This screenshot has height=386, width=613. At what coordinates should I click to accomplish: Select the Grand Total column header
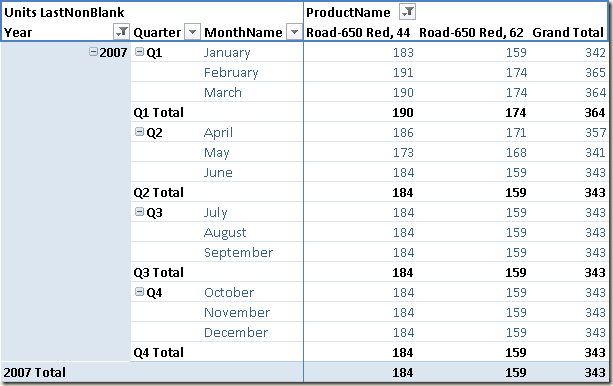tap(568, 32)
